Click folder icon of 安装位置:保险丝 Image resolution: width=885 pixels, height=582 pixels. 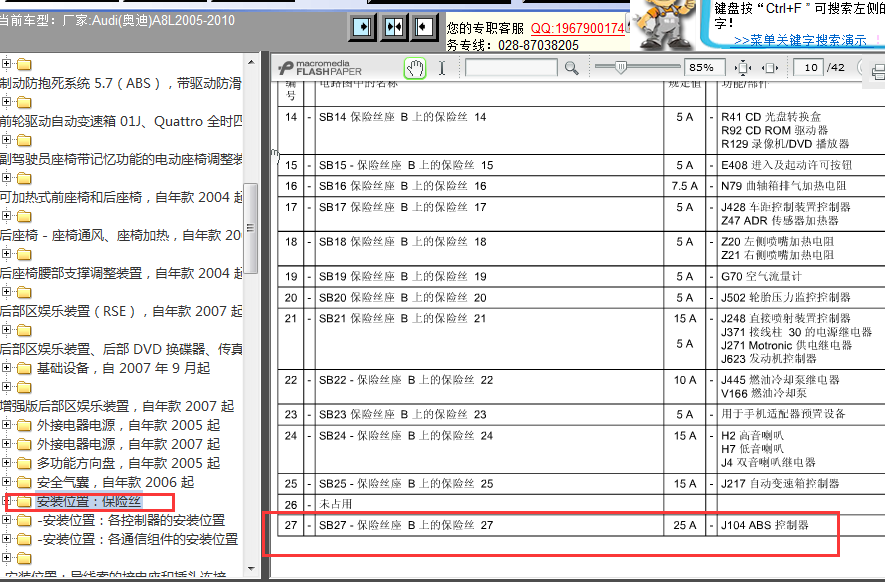point(24,501)
